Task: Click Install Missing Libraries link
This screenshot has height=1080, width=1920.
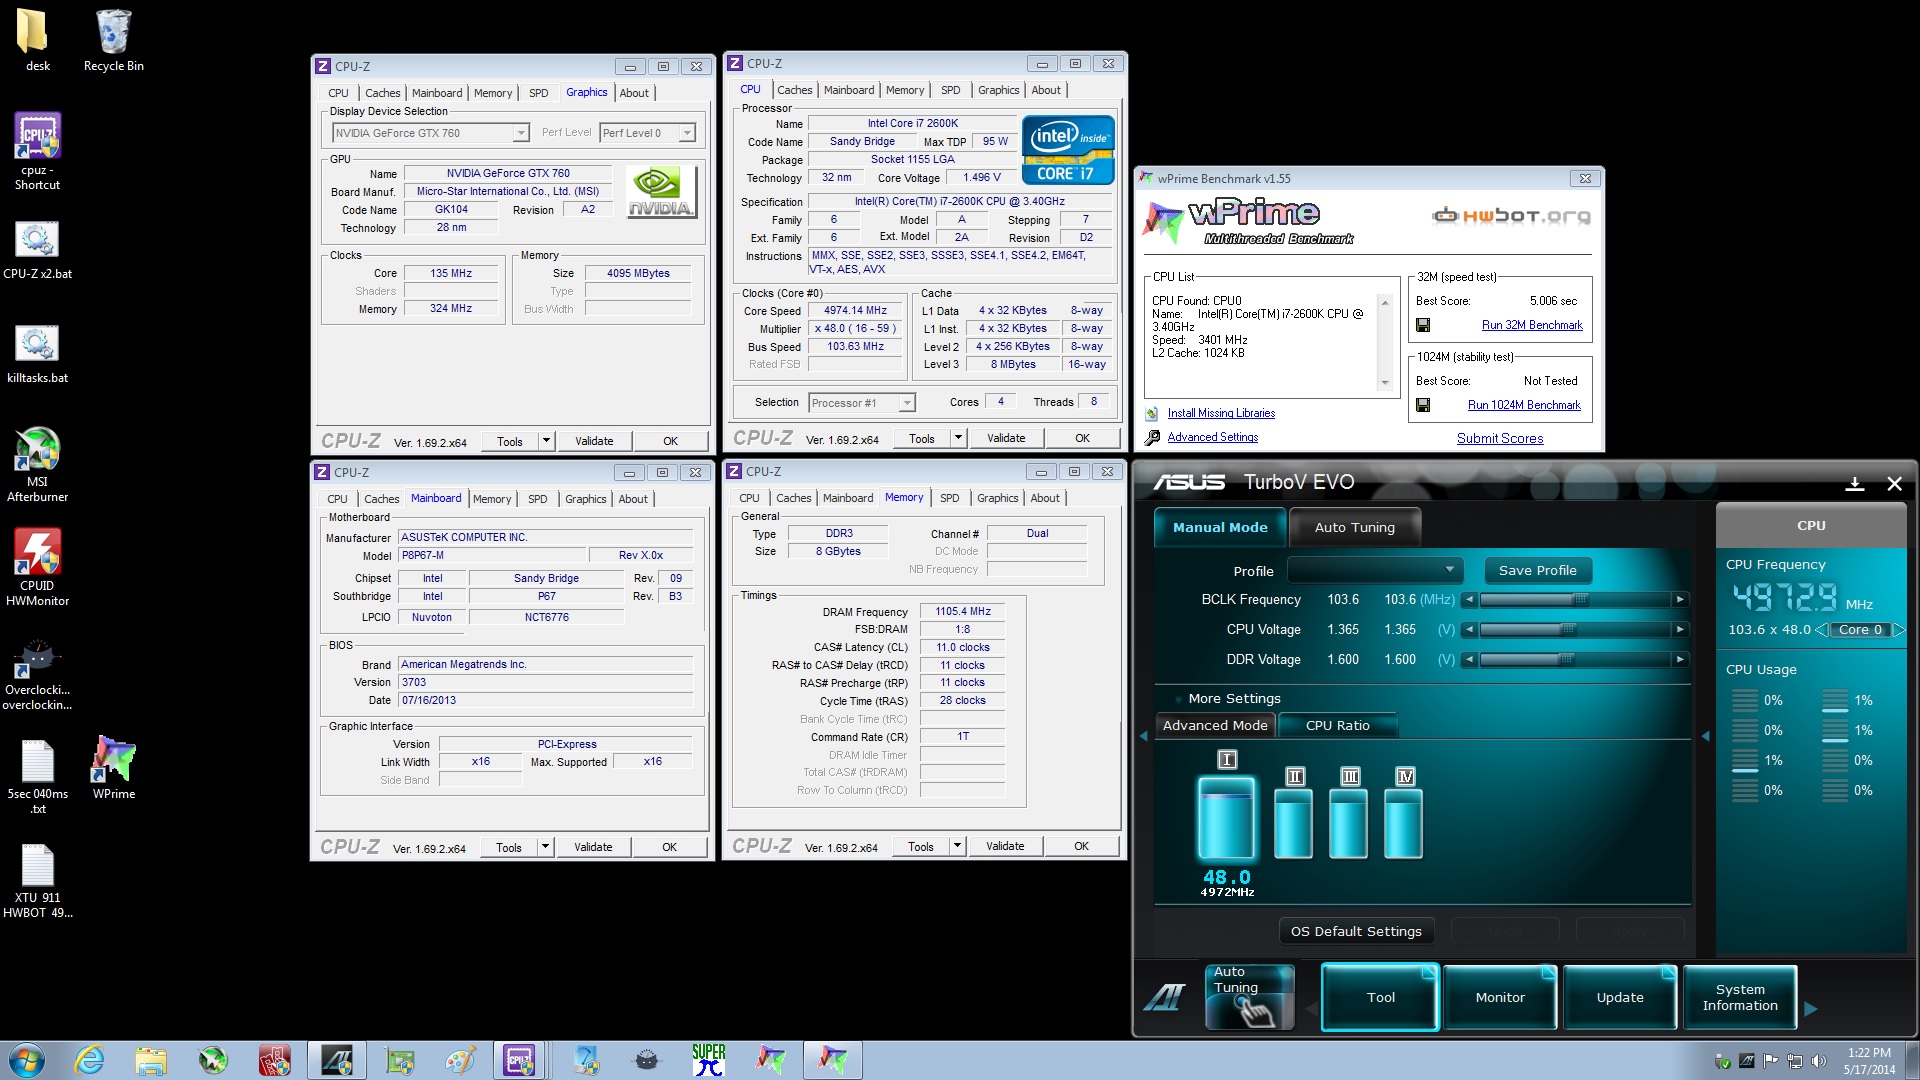Action: point(1221,413)
